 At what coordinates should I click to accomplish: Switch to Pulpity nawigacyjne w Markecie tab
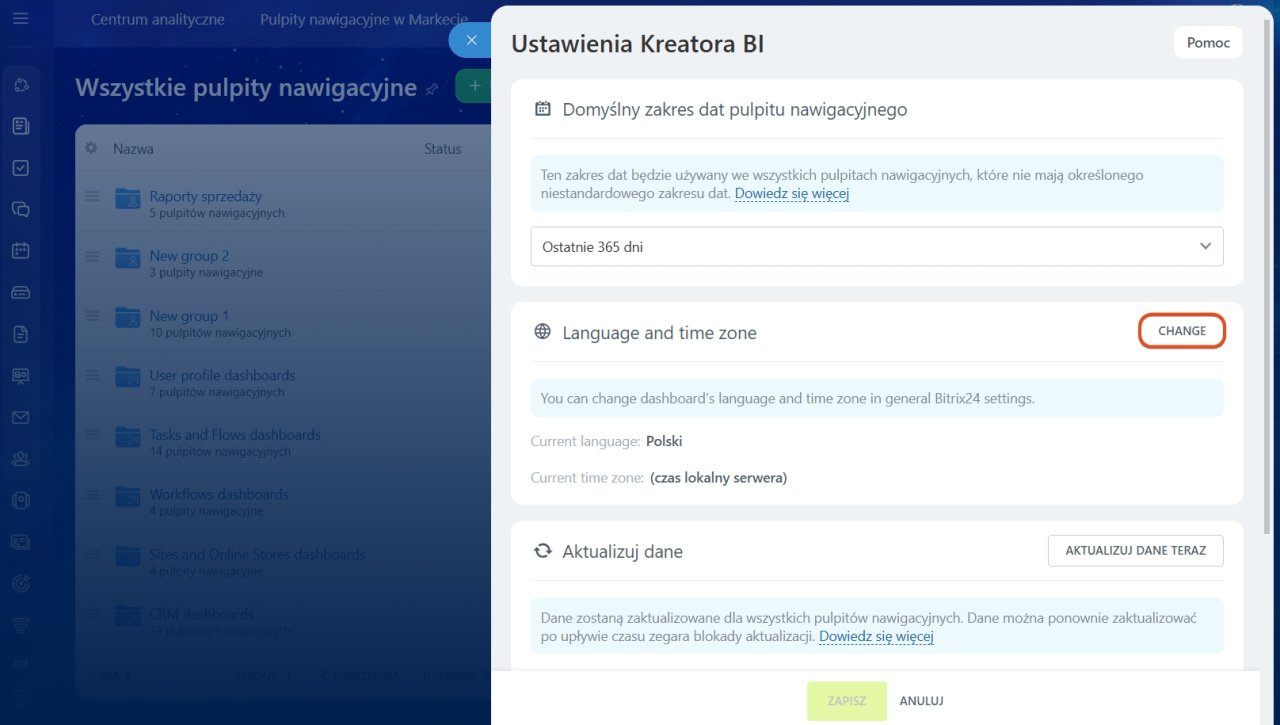pos(364,19)
